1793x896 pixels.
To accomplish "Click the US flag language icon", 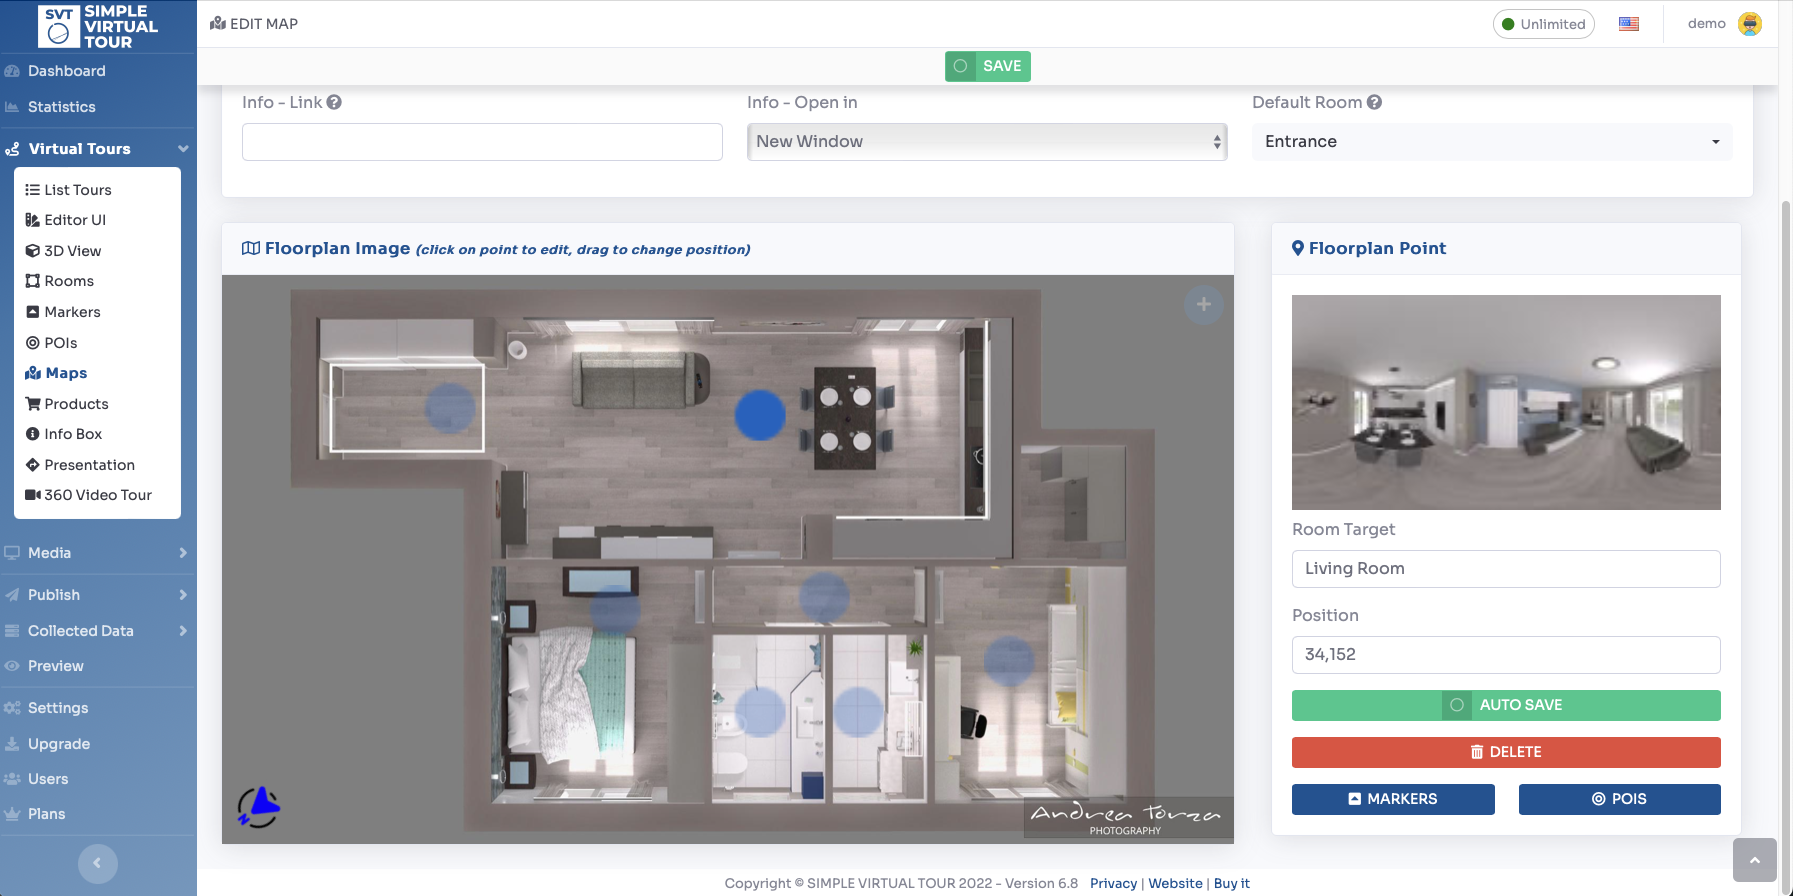I will pyautogui.click(x=1628, y=24).
